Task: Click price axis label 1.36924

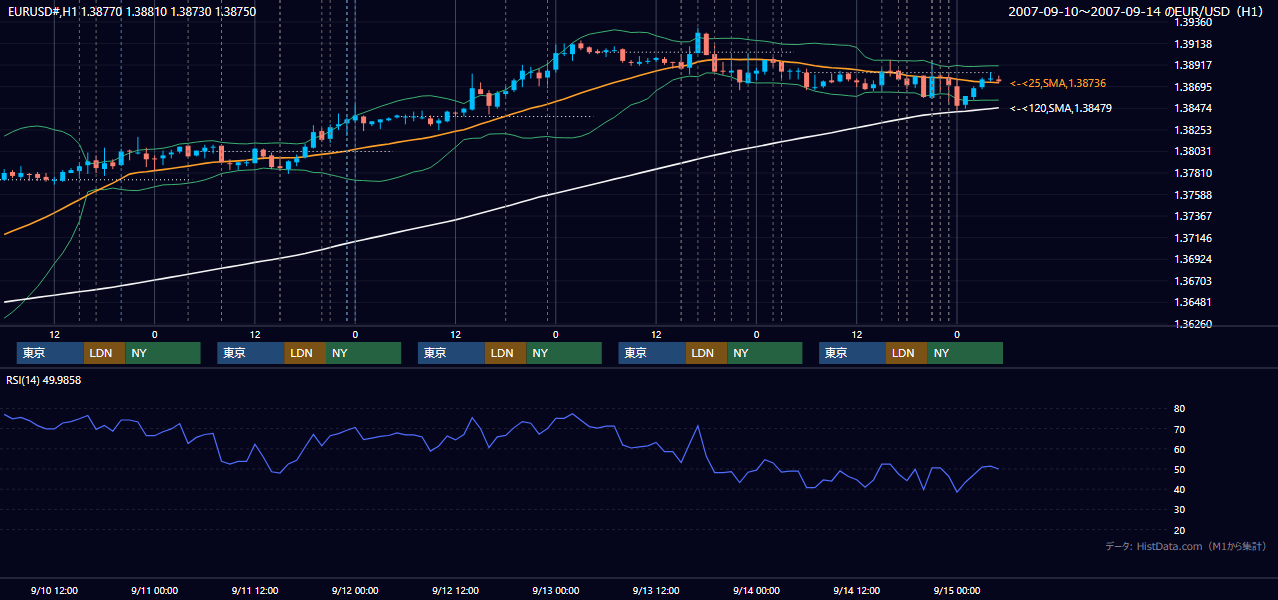Action: (x=1193, y=259)
